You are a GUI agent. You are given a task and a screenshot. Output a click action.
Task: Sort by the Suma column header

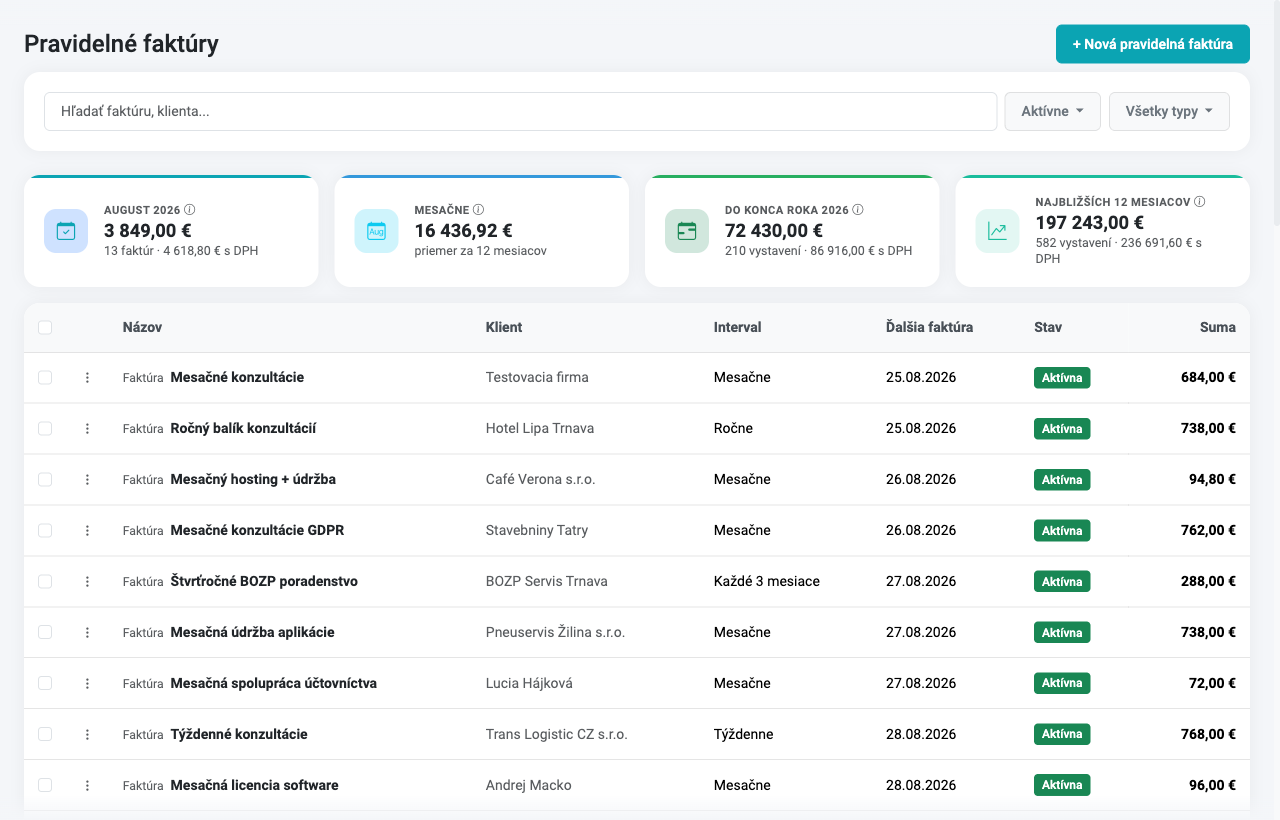click(x=1218, y=327)
